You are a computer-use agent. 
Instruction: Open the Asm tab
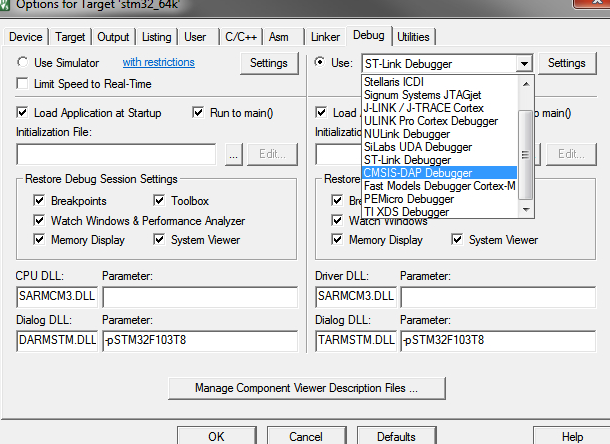tap(279, 37)
